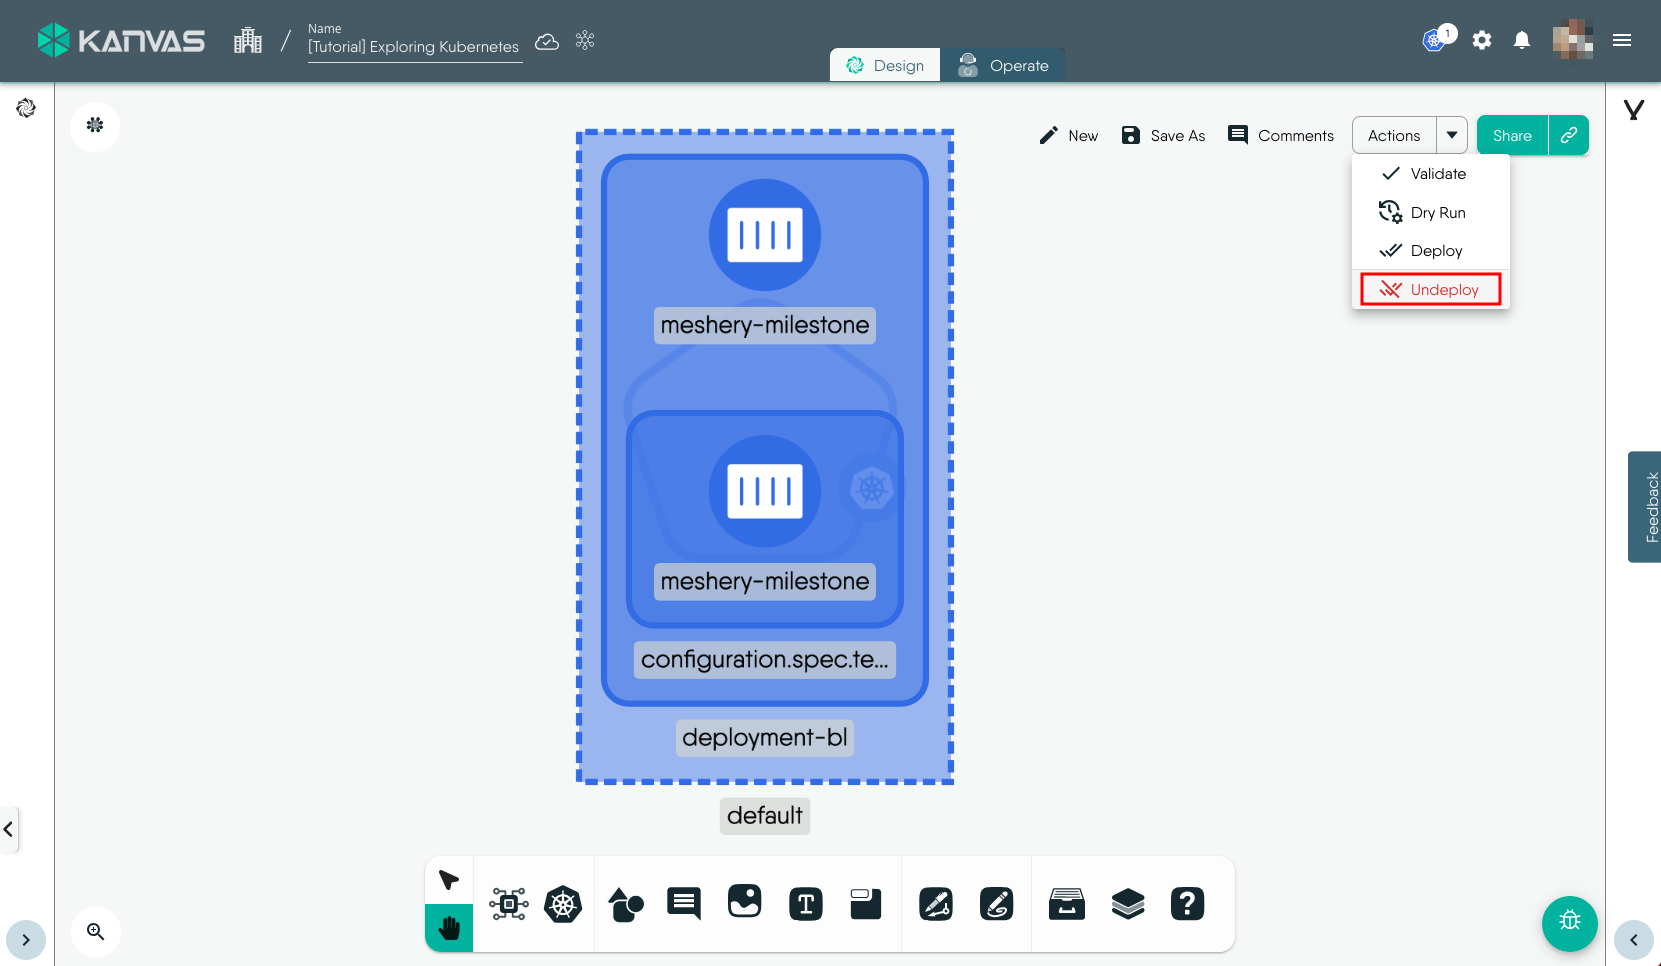Viewport: 1661px width, 966px height.
Task: Activate the hand pan tool
Action: pyautogui.click(x=449, y=928)
